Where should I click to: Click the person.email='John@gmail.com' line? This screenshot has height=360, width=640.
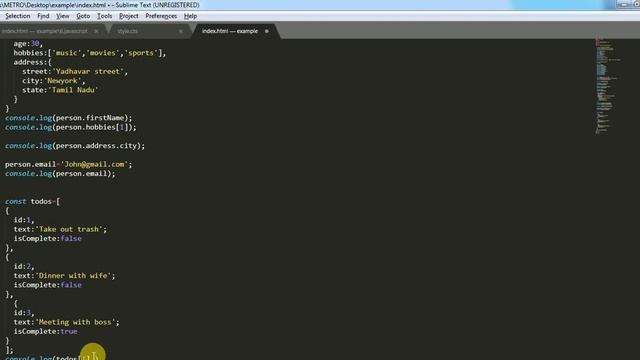coord(69,164)
